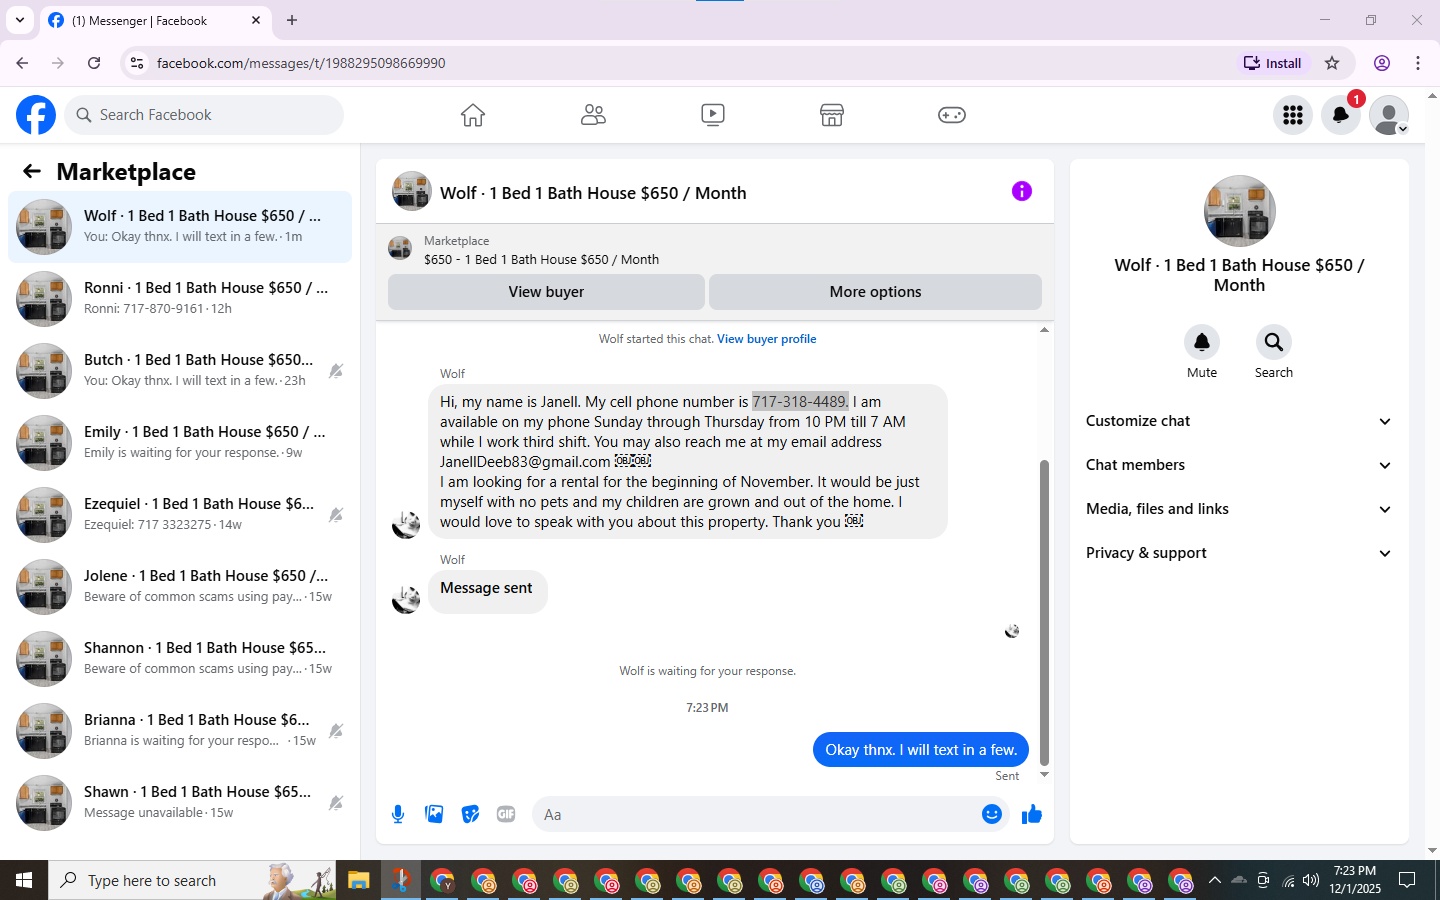The width and height of the screenshot is (1440, 900).
Task: Follow the View buyer profile link
Action: coord(767,339)
